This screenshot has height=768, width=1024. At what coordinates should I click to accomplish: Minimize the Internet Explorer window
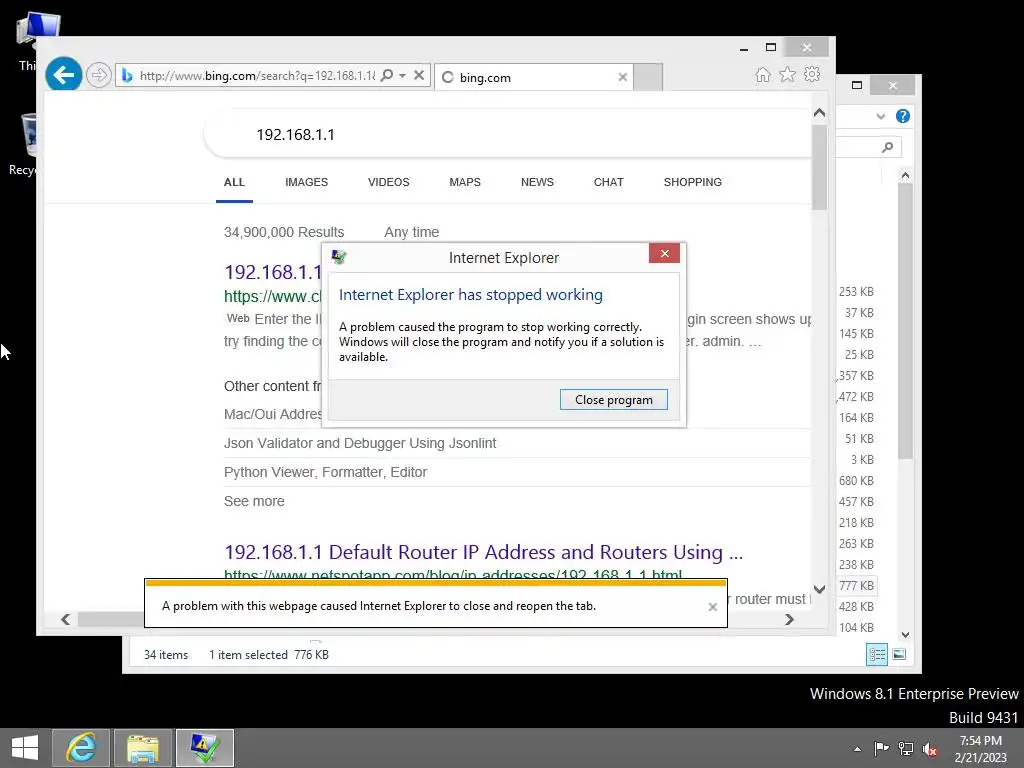744,48
